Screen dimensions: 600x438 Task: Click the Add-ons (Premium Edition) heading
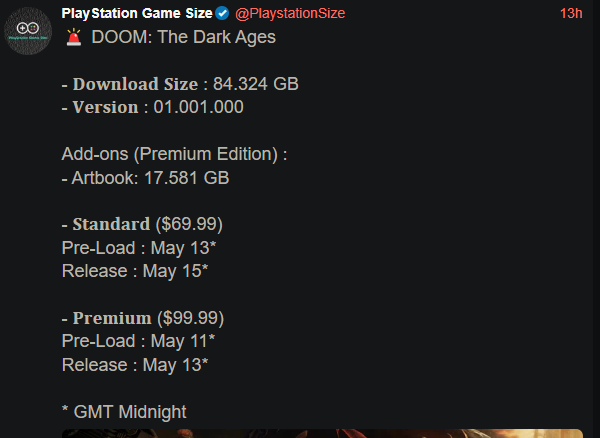click(174, 154)
